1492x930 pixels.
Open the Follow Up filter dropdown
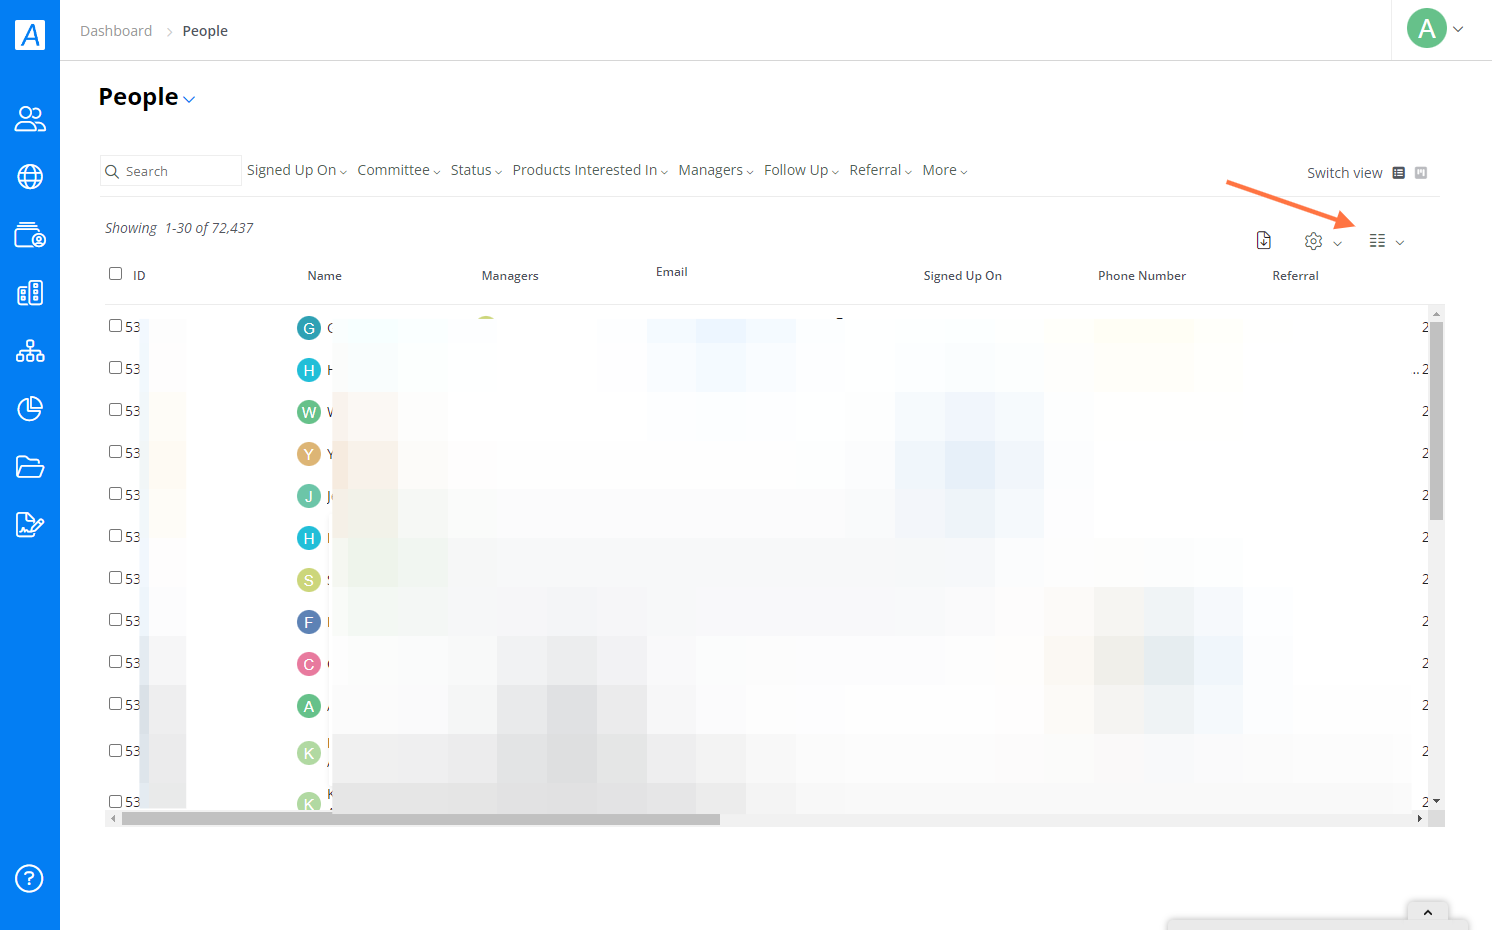click(801, 171)
